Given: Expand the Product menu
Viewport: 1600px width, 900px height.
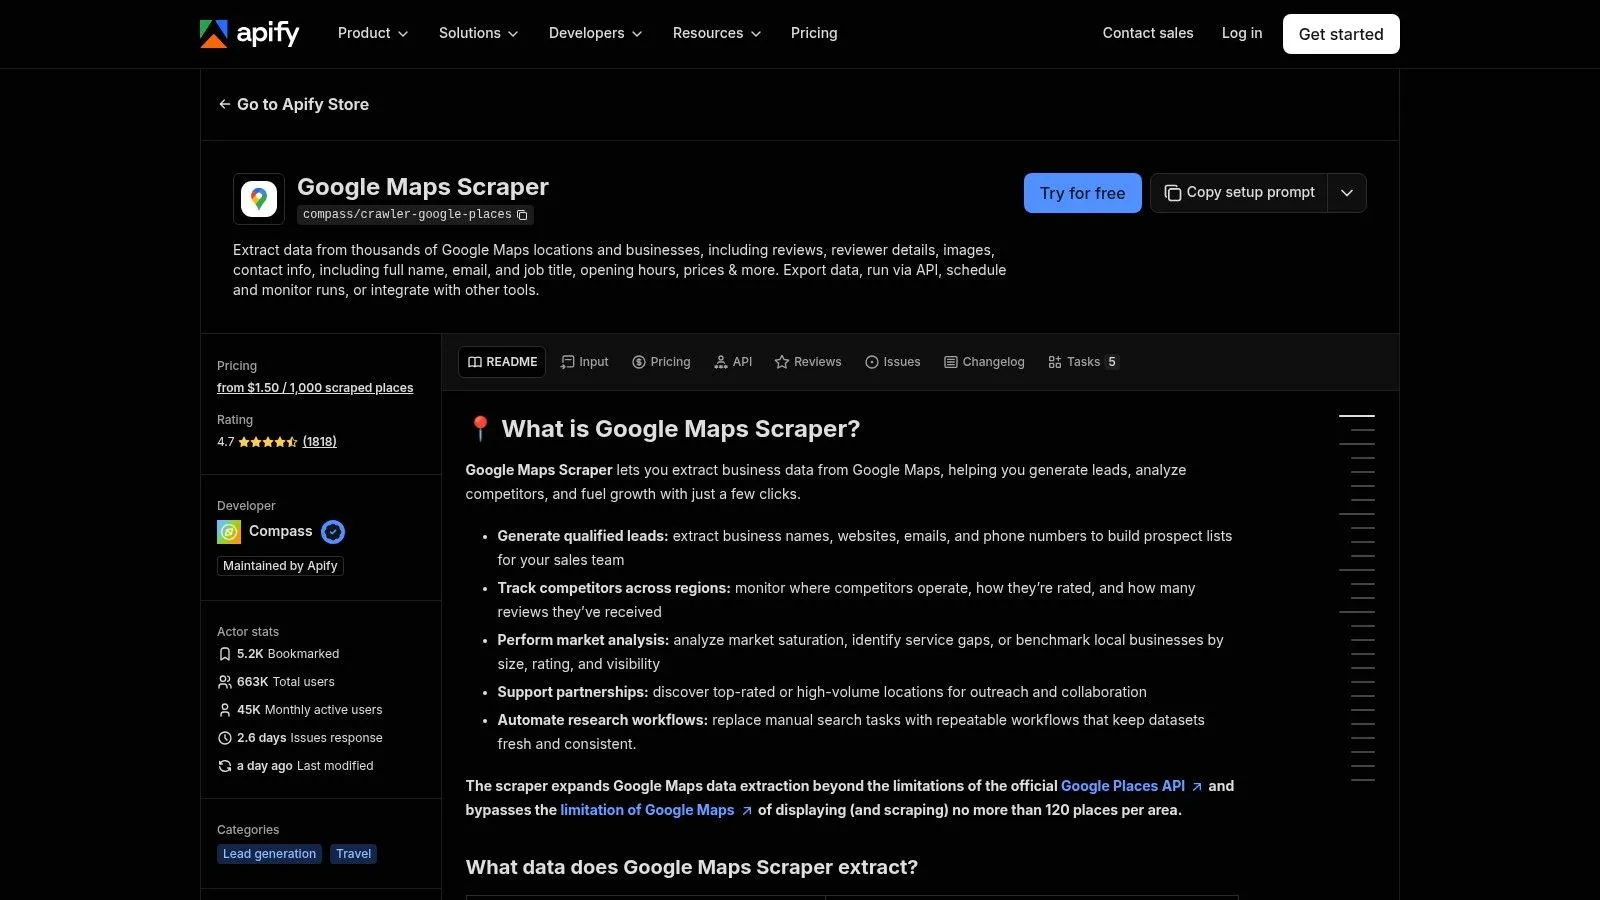Looking at the screenshot, I should [373, 33].
